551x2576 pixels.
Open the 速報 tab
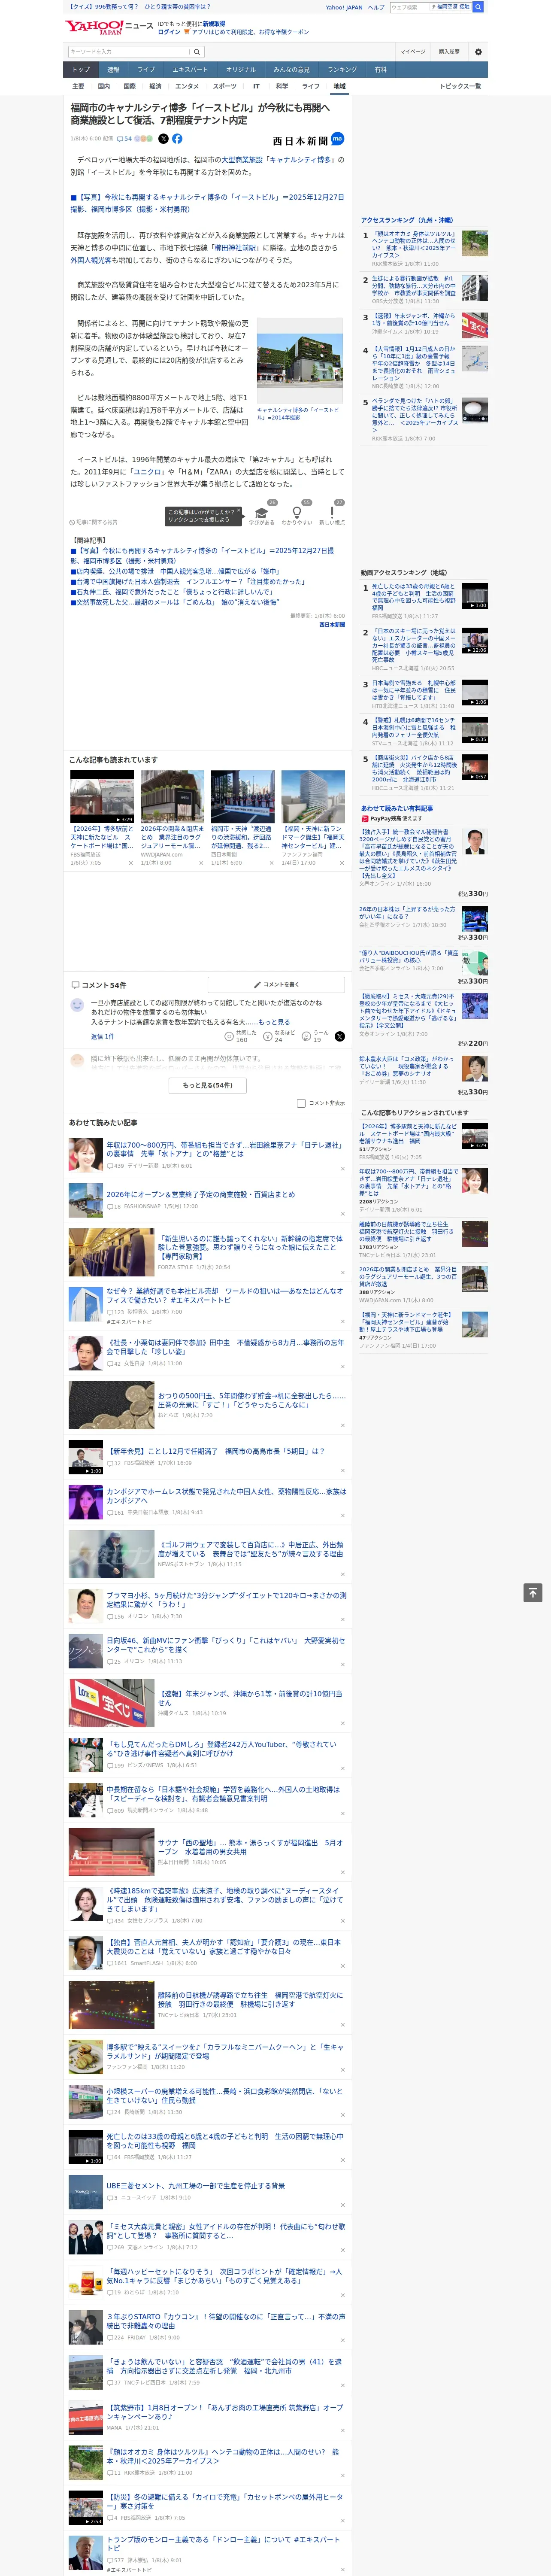pos(113,70)
